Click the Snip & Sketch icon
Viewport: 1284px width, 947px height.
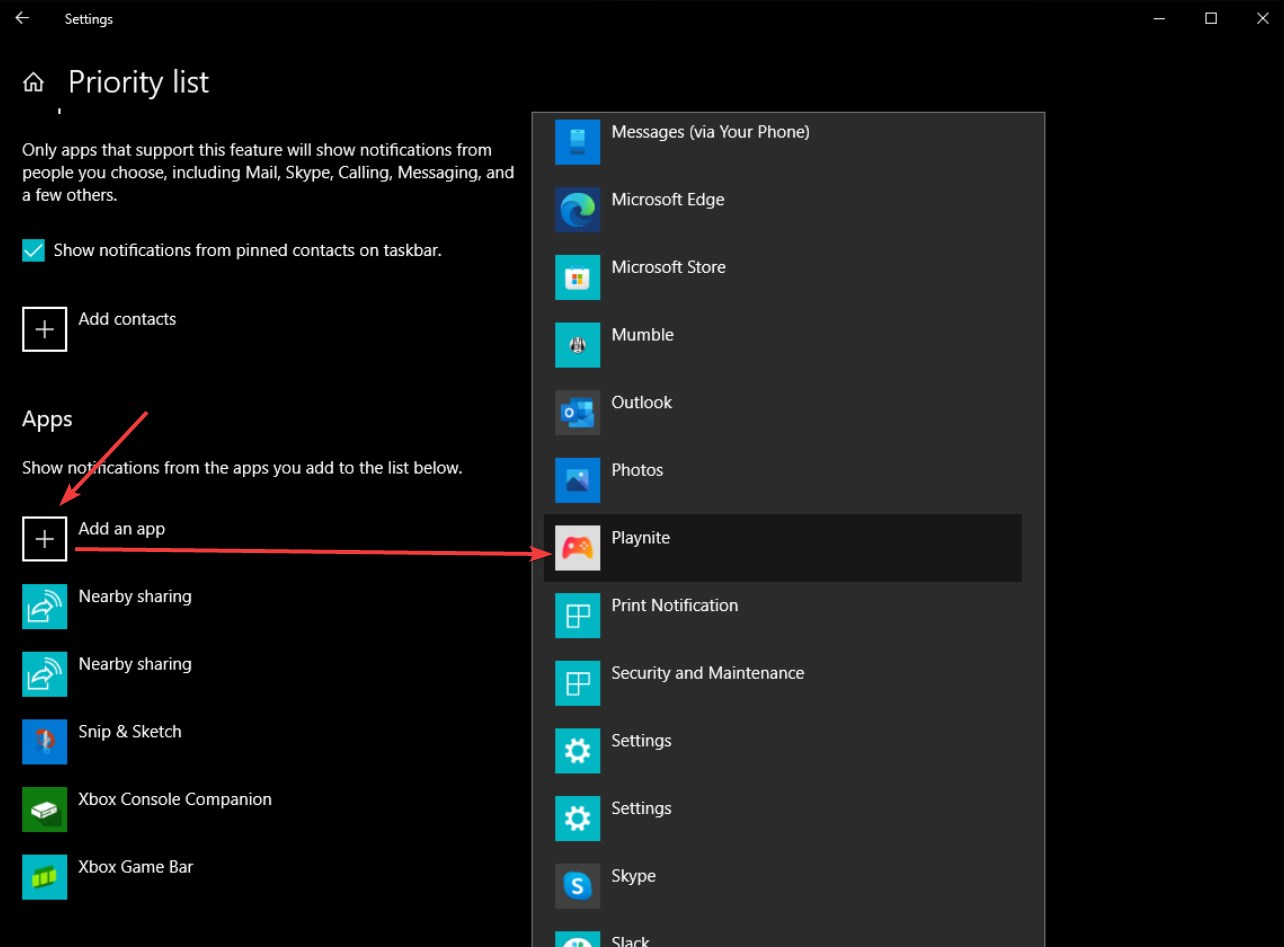45,742
